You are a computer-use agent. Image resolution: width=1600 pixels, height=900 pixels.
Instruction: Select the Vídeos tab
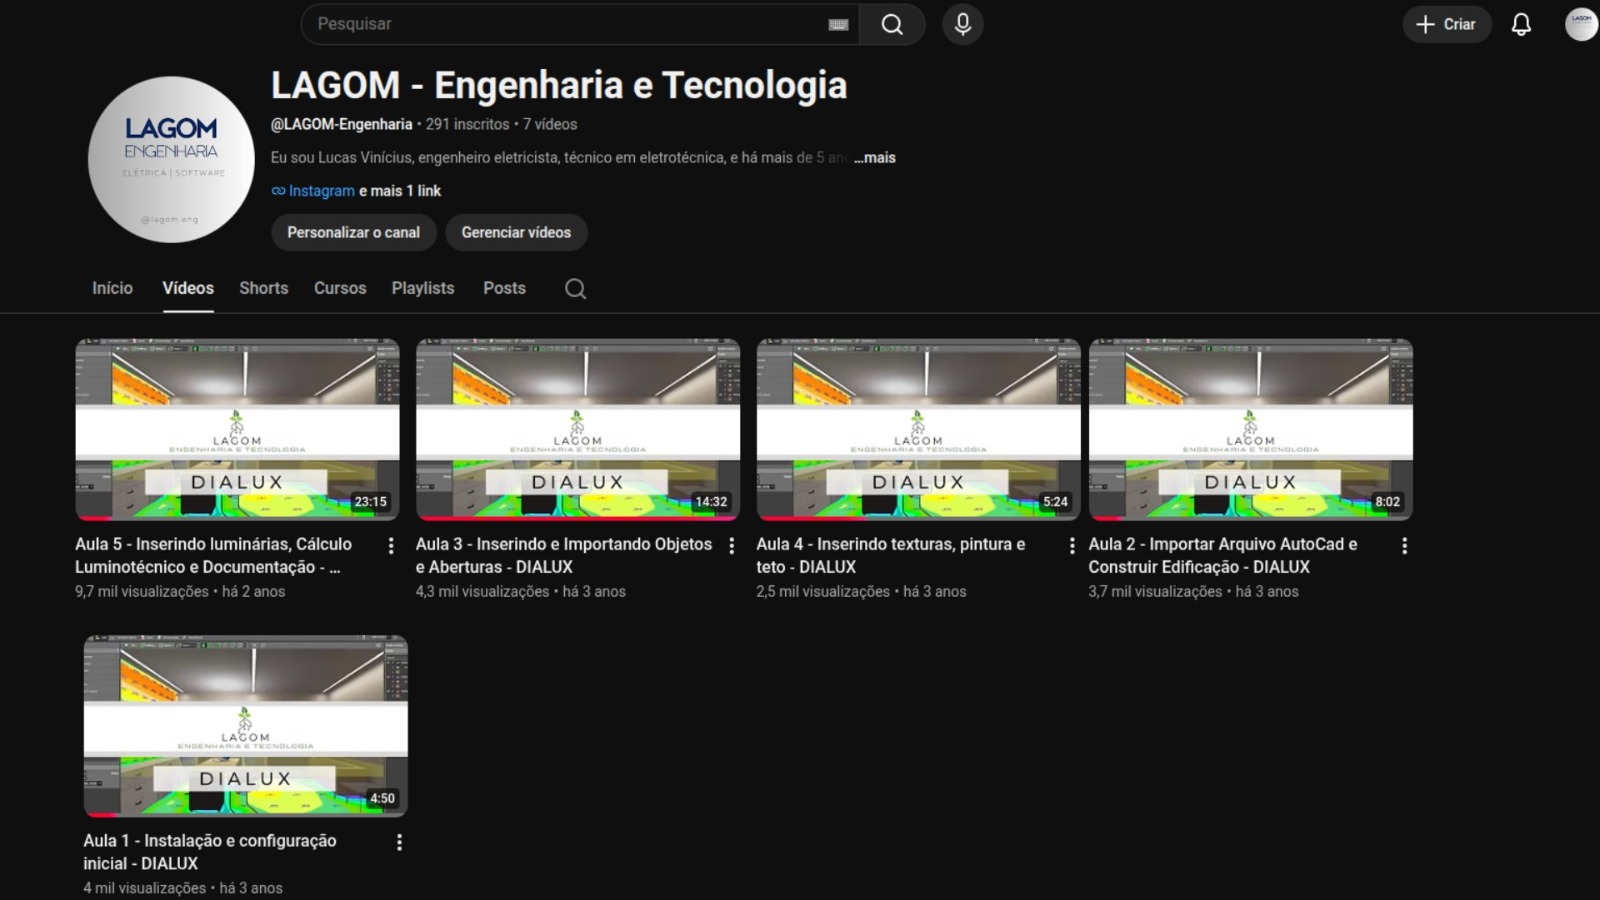[x=188, y=288]
